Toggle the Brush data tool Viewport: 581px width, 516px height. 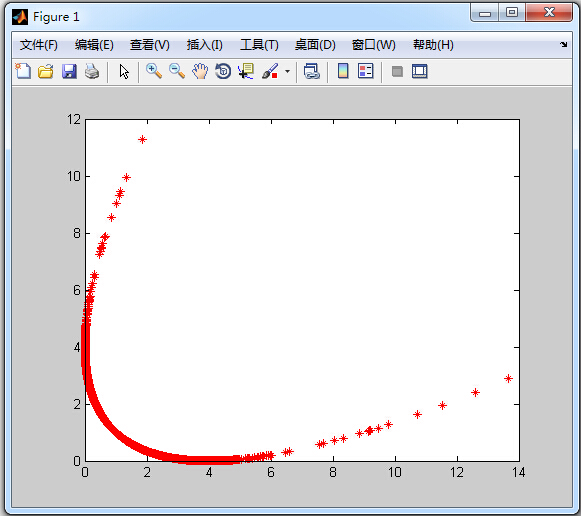pyautogui.click(x=270, y=71)
